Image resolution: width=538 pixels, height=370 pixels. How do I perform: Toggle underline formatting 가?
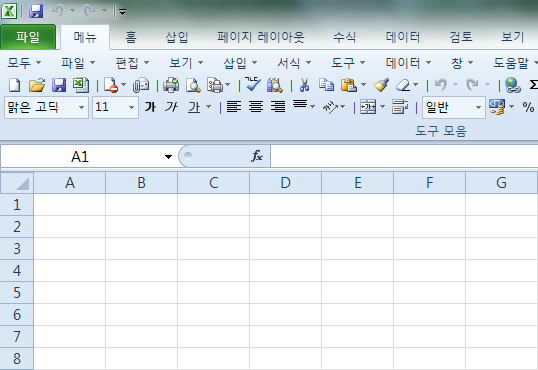pos(194,107)
